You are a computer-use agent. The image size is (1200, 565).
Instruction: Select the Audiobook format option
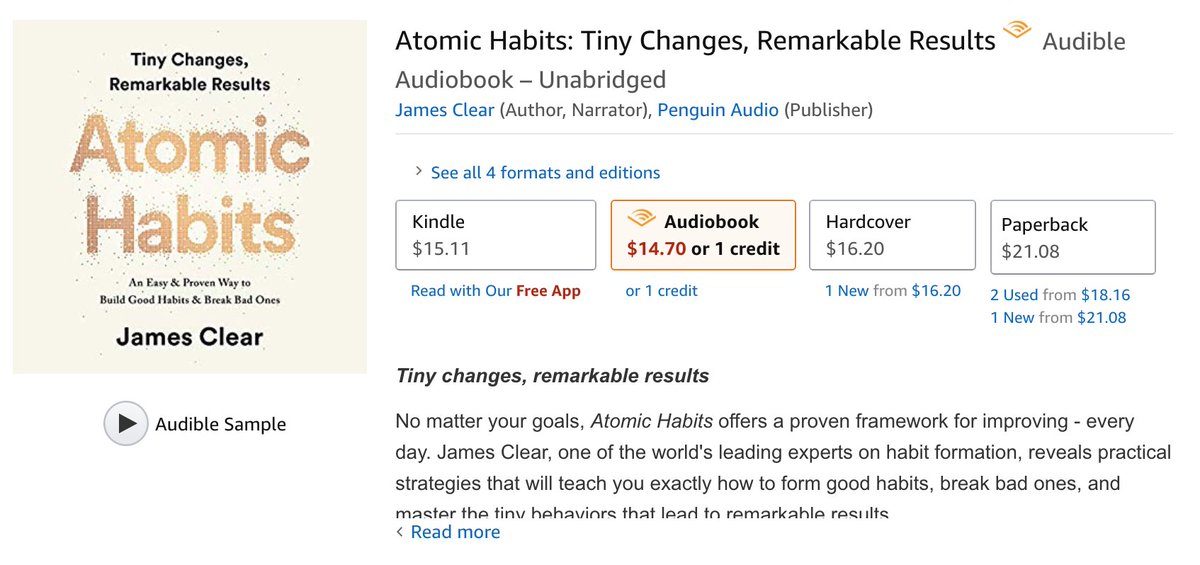703,235
